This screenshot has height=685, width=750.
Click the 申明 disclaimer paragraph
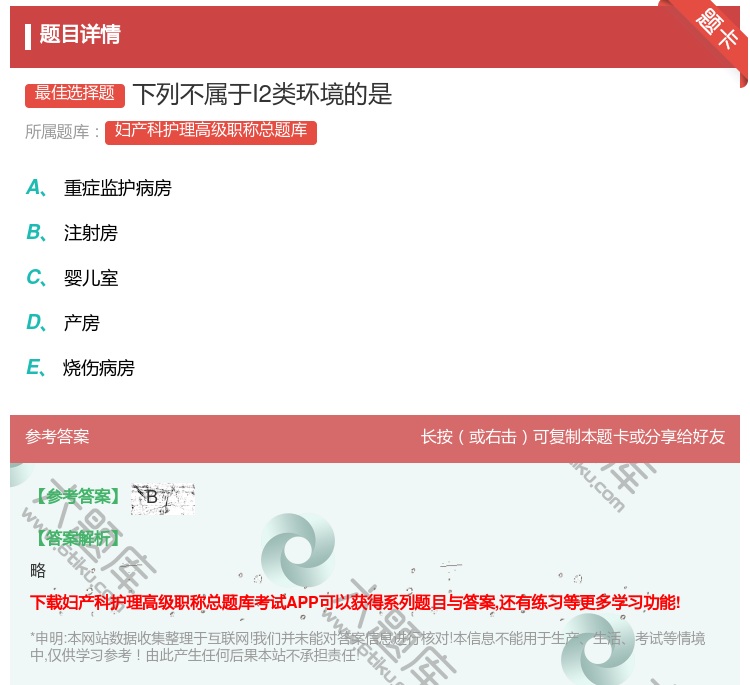(x=367, y=646)
